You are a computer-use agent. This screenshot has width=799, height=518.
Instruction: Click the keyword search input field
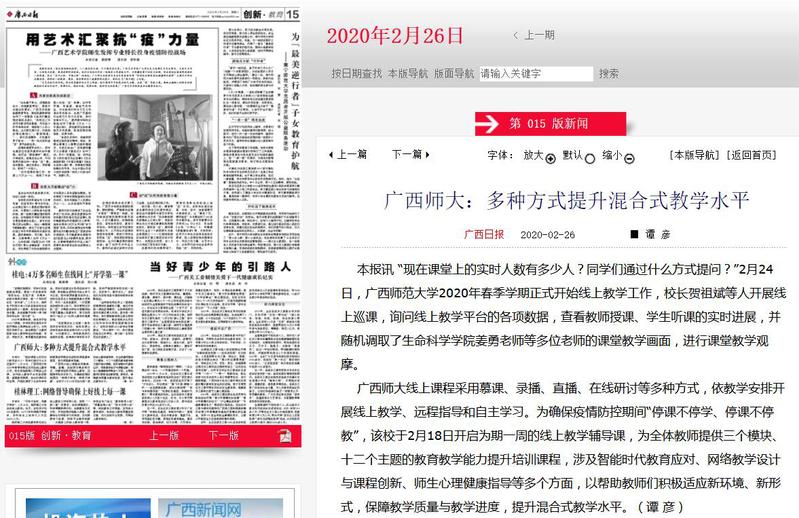[535, 73]
